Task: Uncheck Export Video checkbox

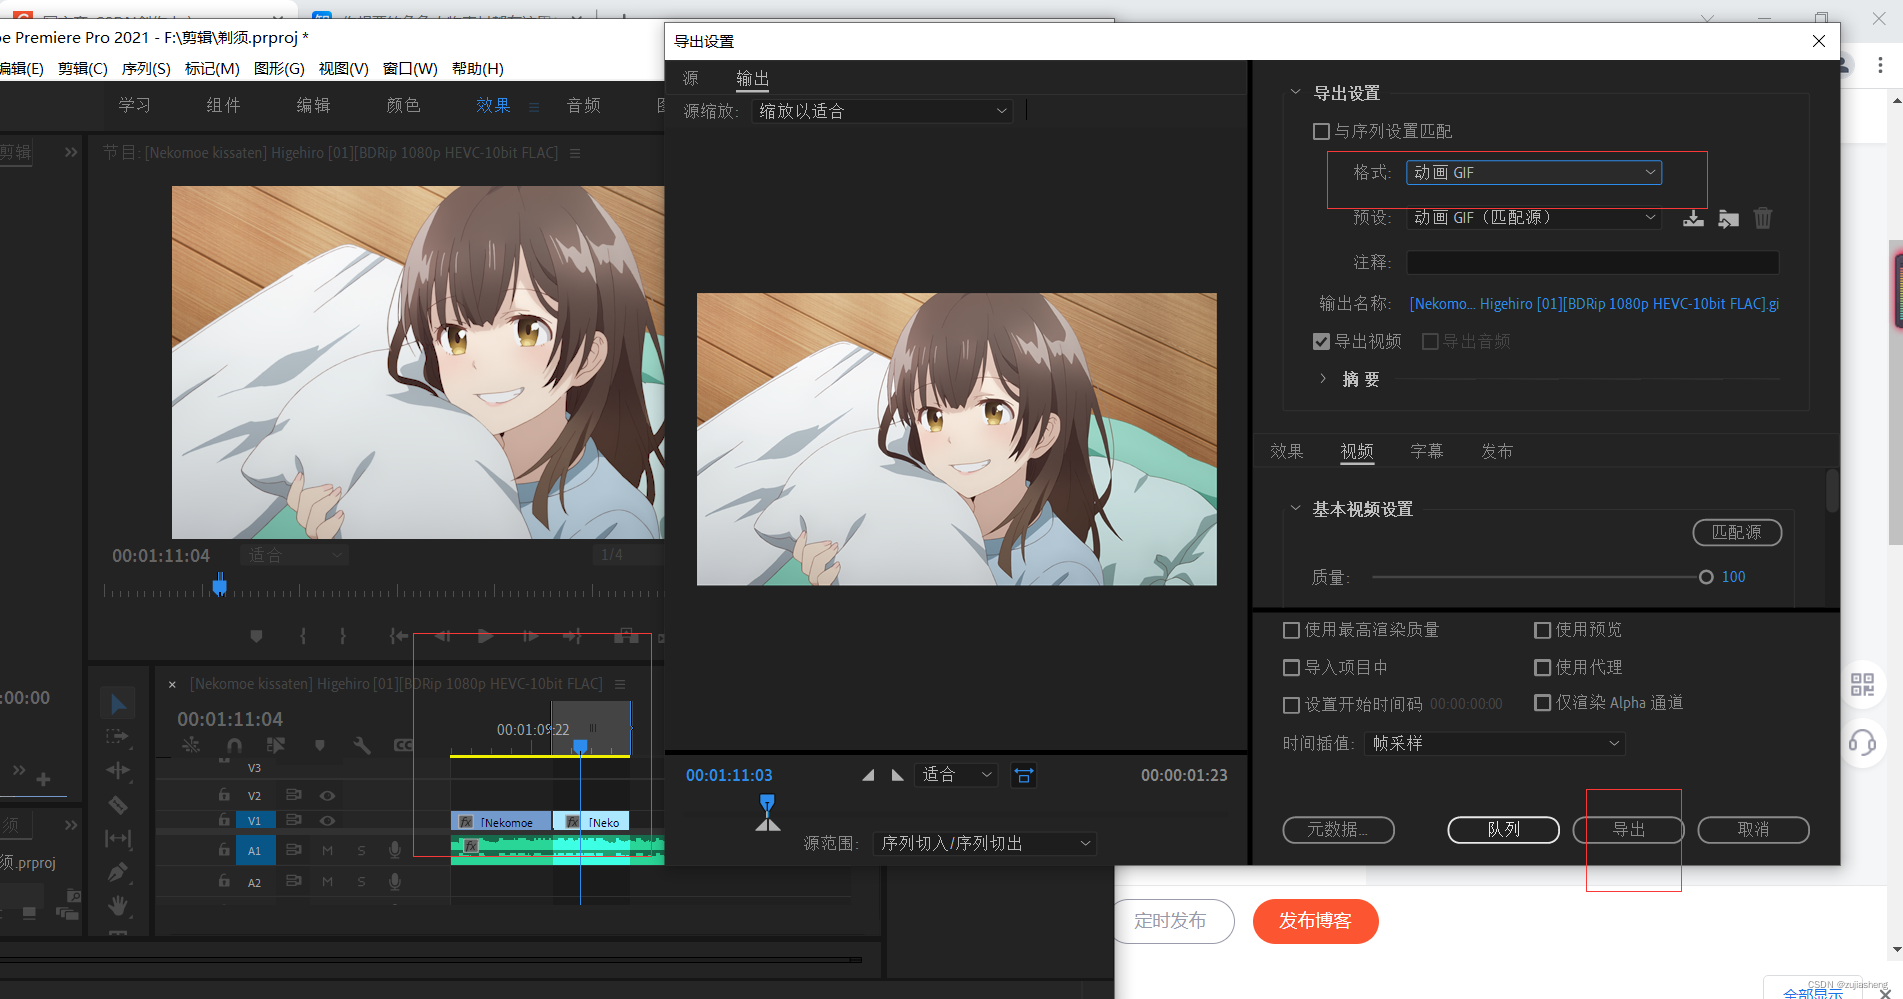Action: [x=1321, y=342]
